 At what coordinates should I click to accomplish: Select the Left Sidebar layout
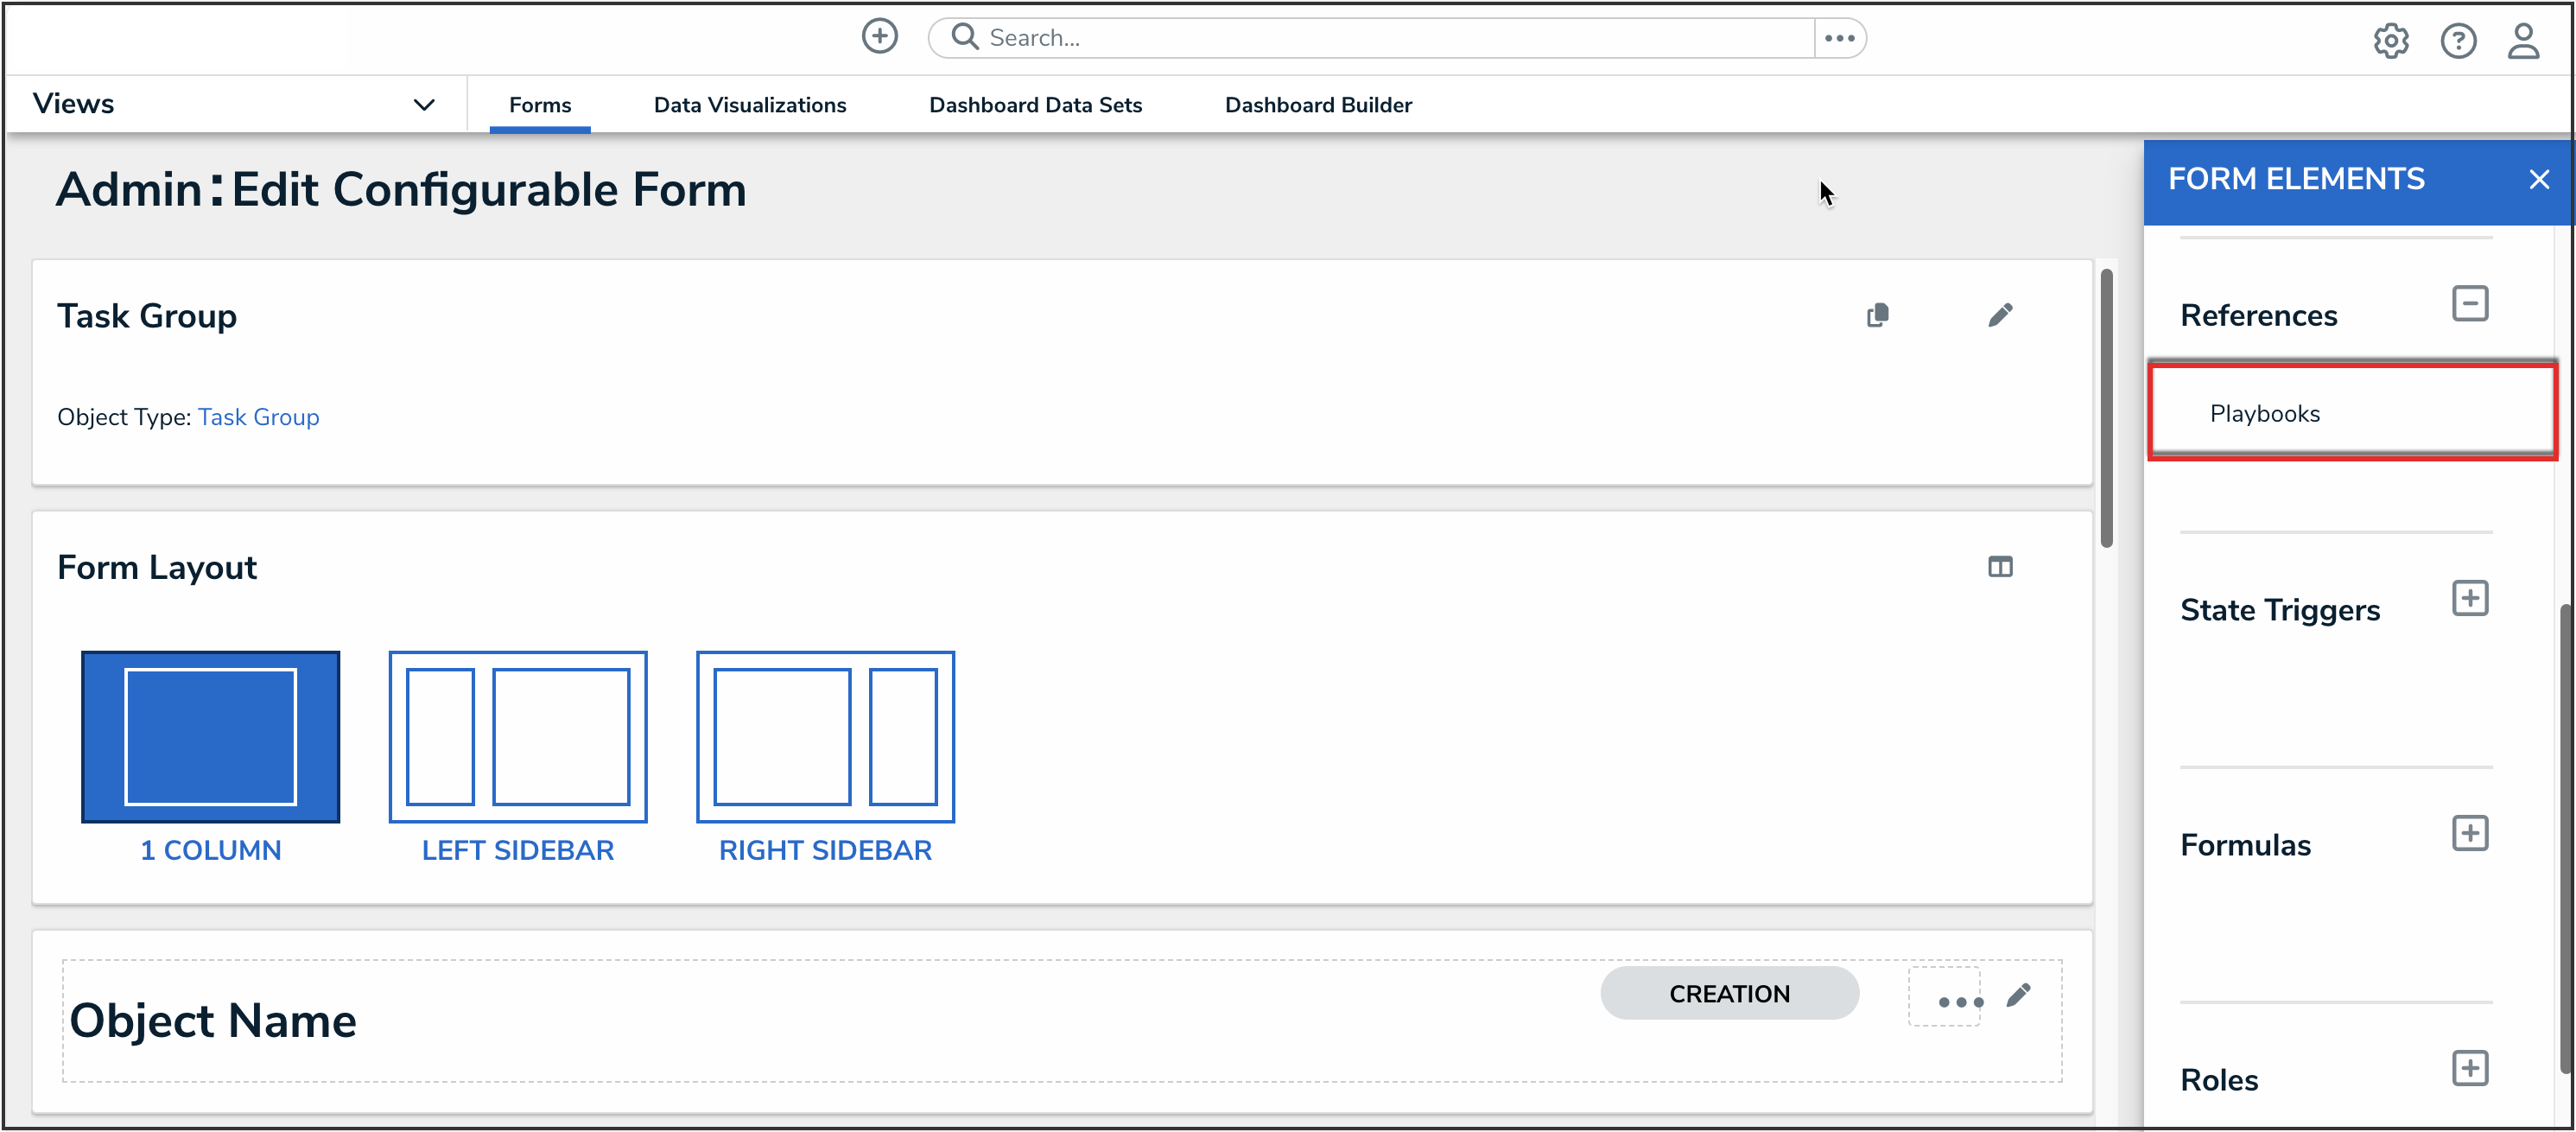point(517,737)
